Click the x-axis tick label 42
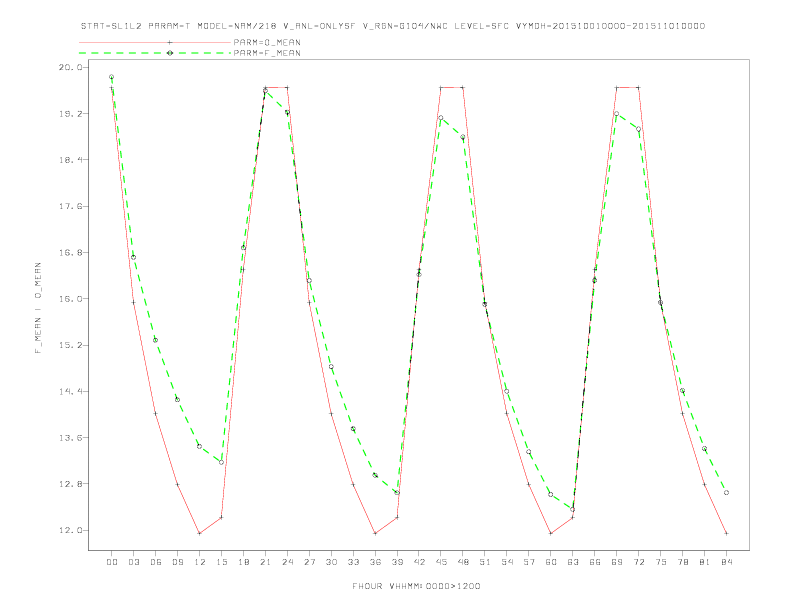This screenshot has width=792, height=612. click(x=419, y=562)
